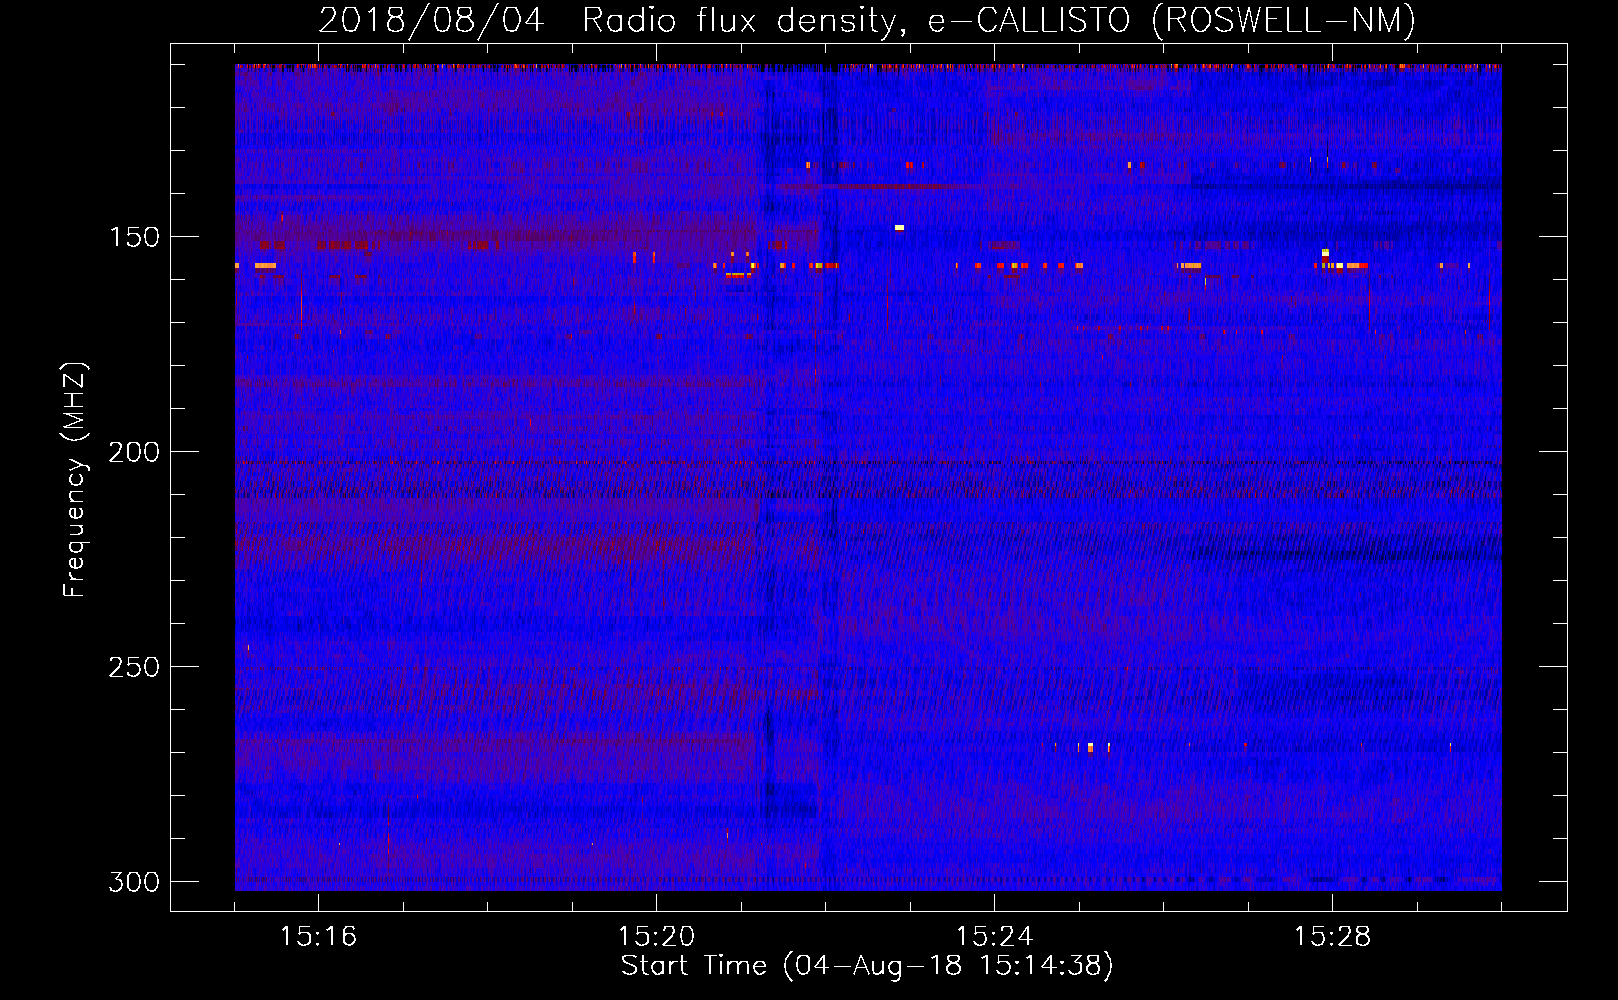The width and height of the screenshot is (1618, 1000).
Task: Click the 'Frequency (MHZ)' y-axis label
Action: pos(76,480)
